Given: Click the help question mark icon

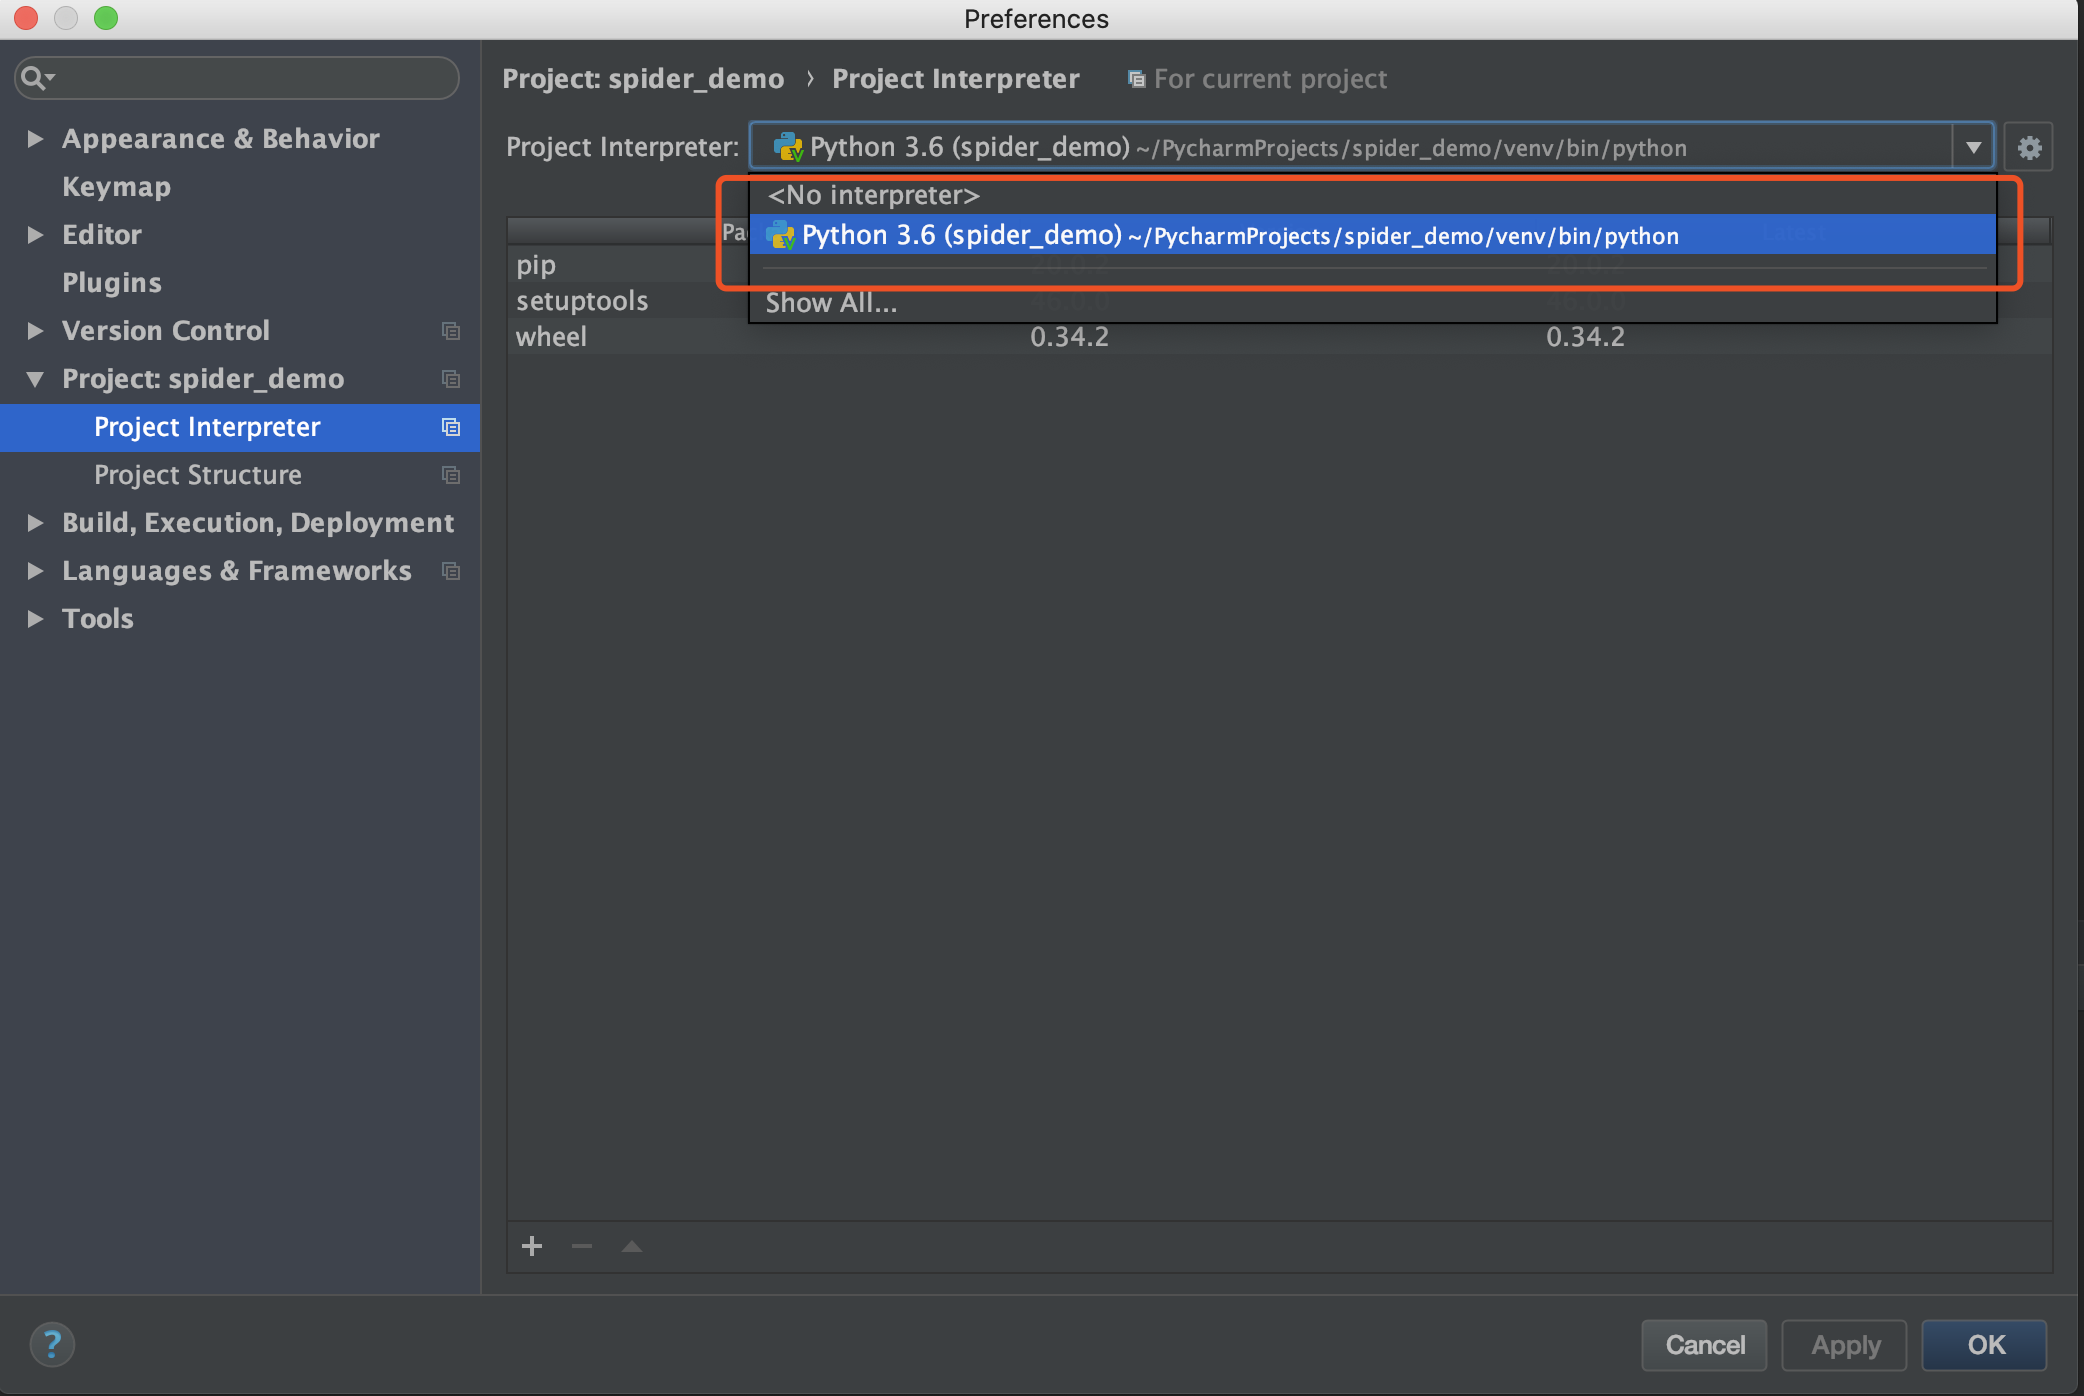Looking at the screenshot, I should click(52, 1344).
